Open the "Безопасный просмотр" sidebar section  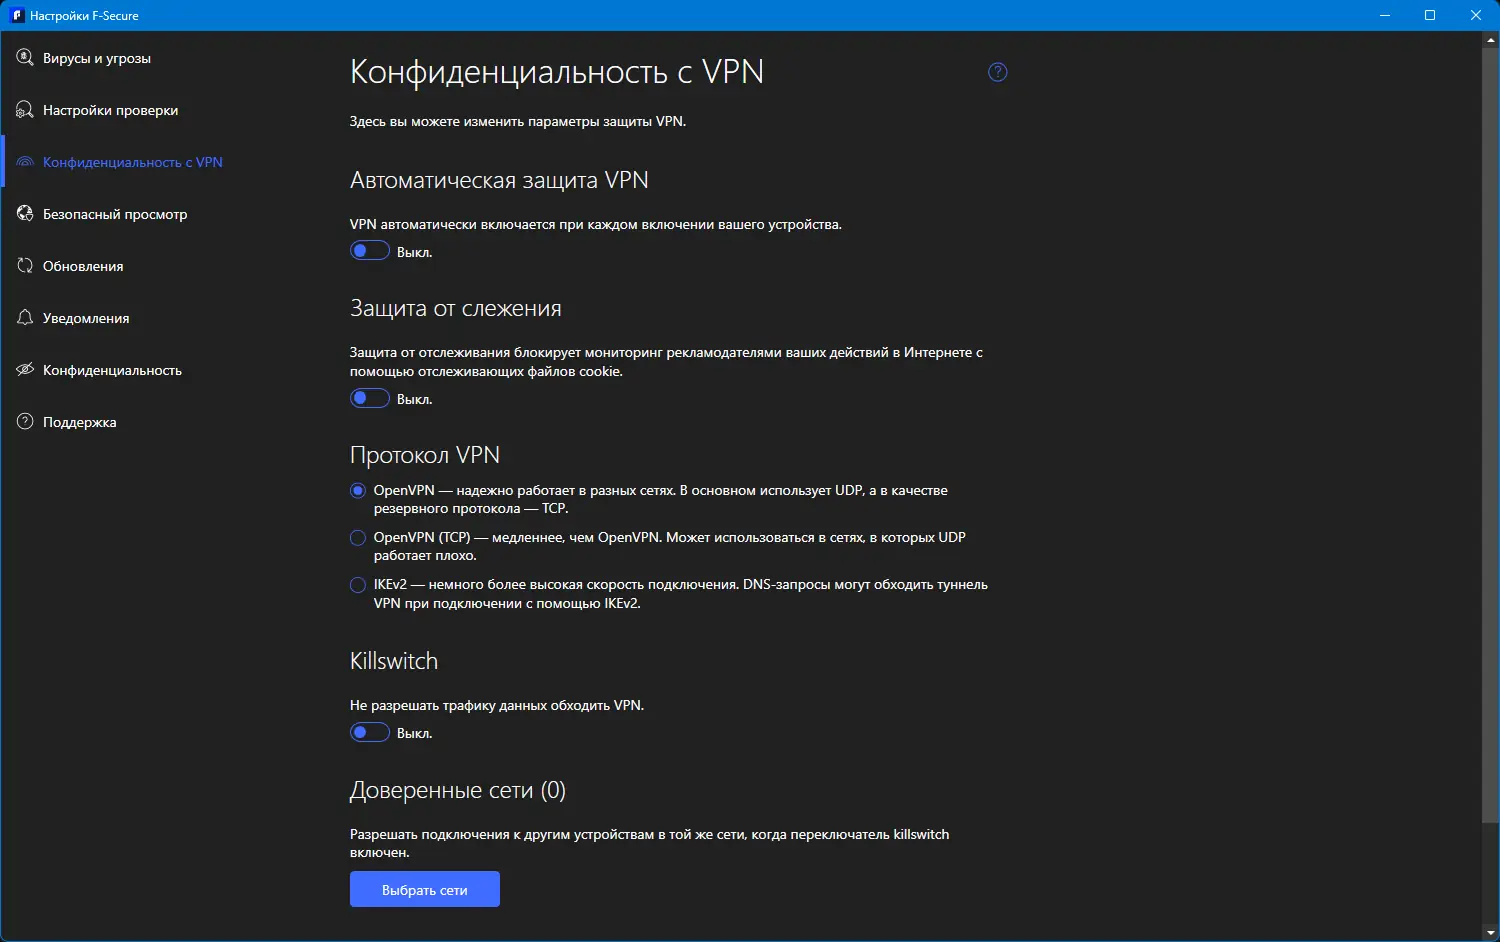(115, 214)
